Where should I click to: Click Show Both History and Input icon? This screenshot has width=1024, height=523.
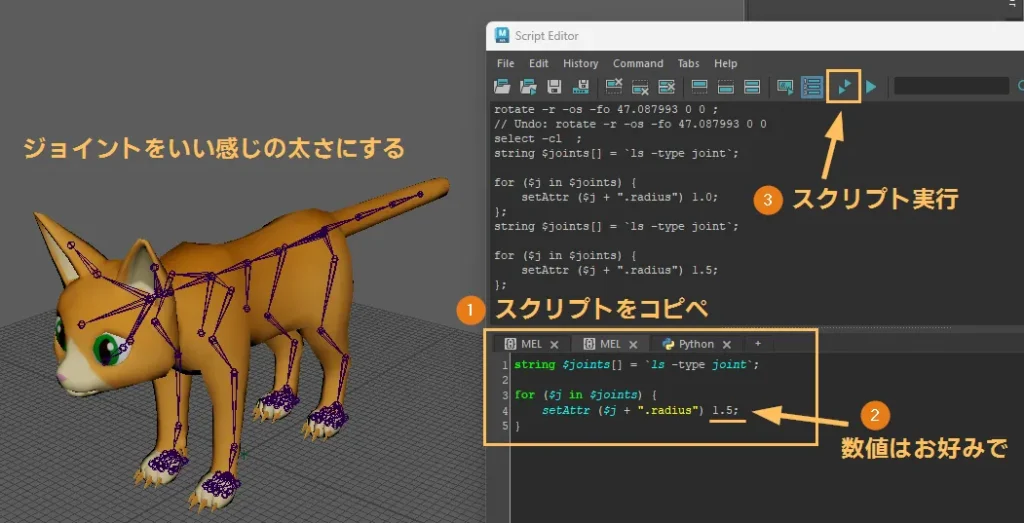pyautogui.click(x=752, y=86)
